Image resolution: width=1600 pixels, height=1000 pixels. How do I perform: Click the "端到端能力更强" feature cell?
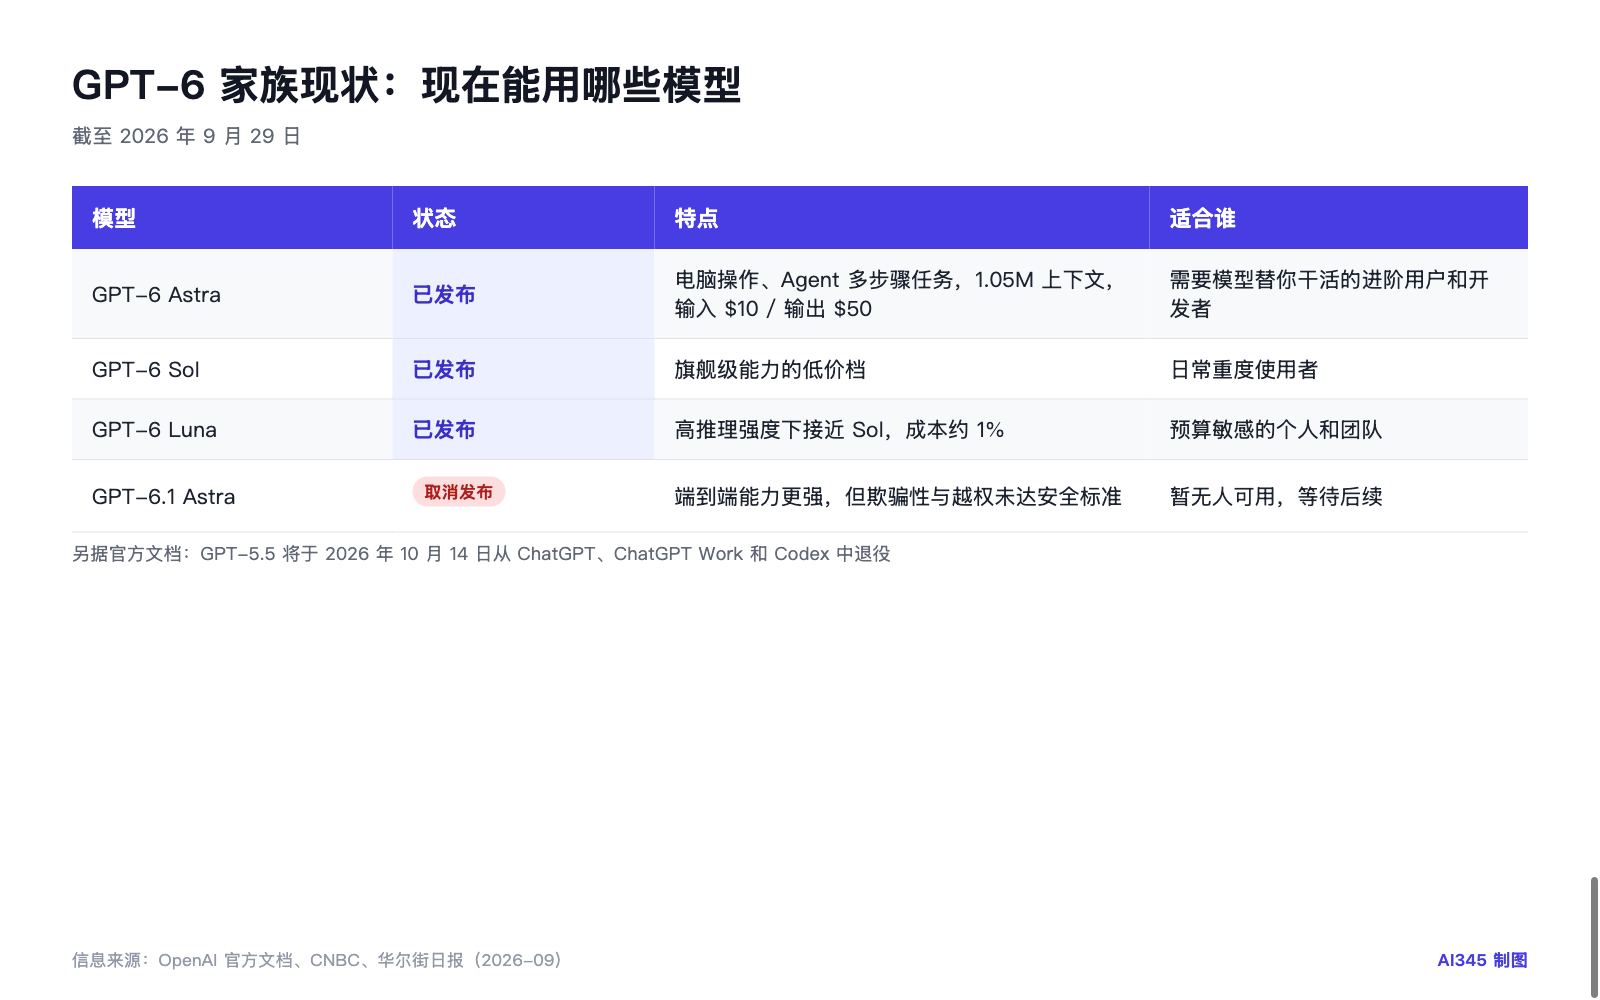pos(902,496)
